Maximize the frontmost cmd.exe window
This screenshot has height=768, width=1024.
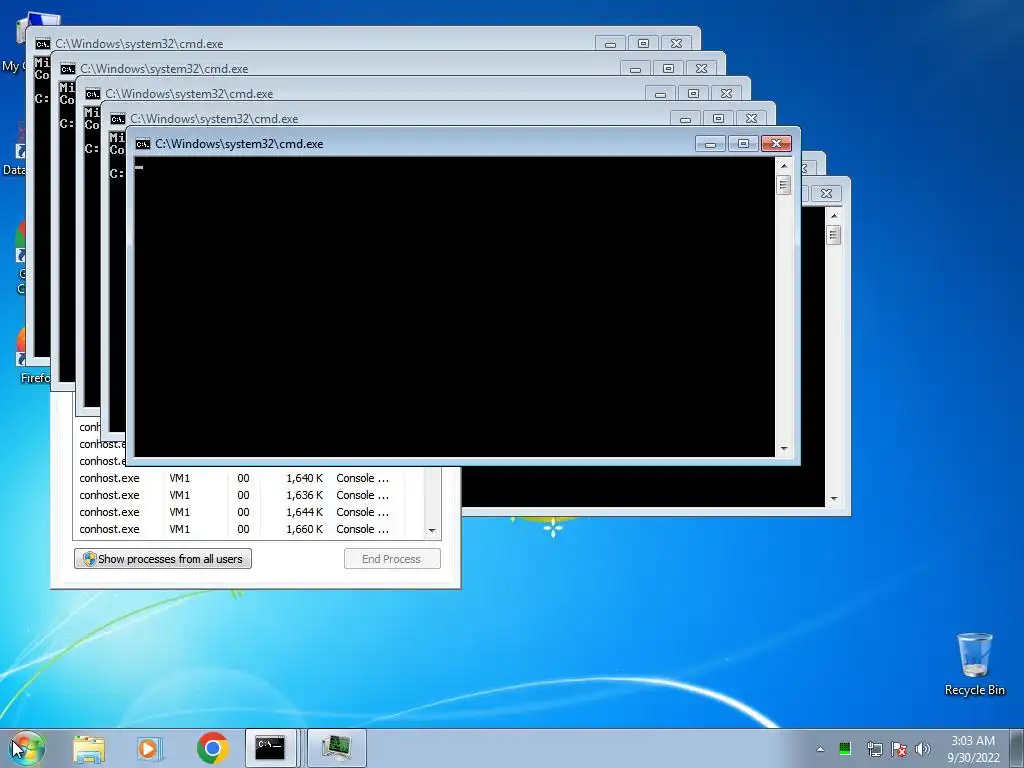(743, 144)
